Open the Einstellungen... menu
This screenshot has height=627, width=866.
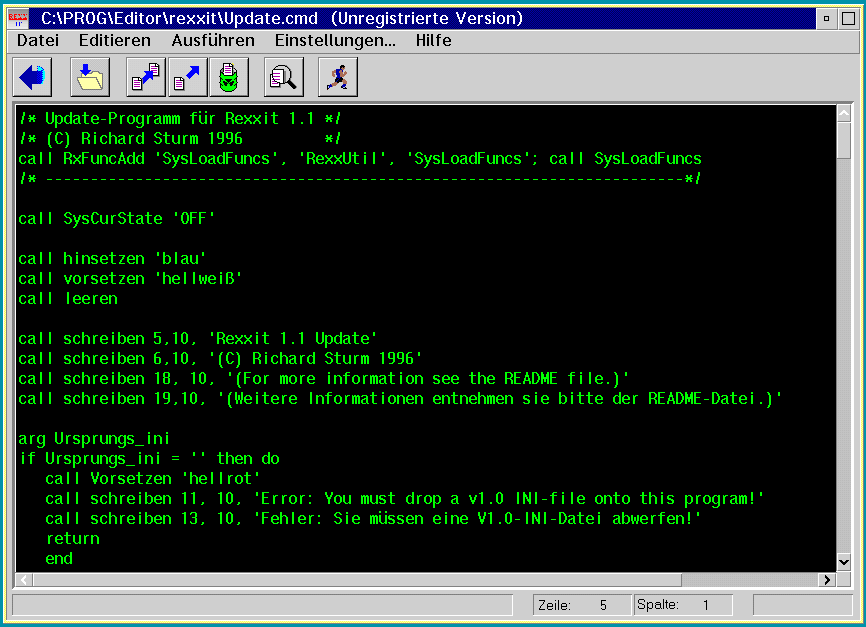pyautogui.click(x=335, y=41)
